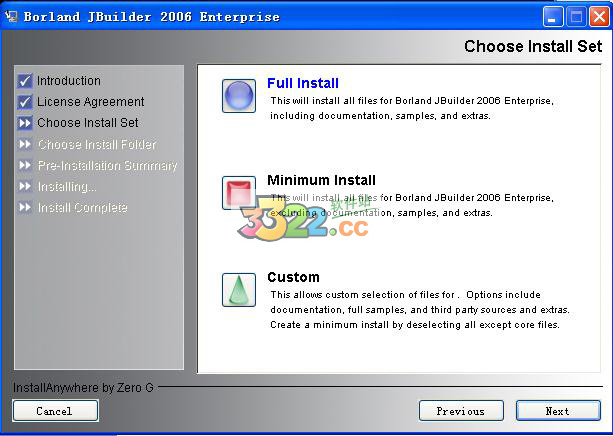Click the Install Complete step label
This screenshot has width=613, height=436.
click(x=82, y=208)
